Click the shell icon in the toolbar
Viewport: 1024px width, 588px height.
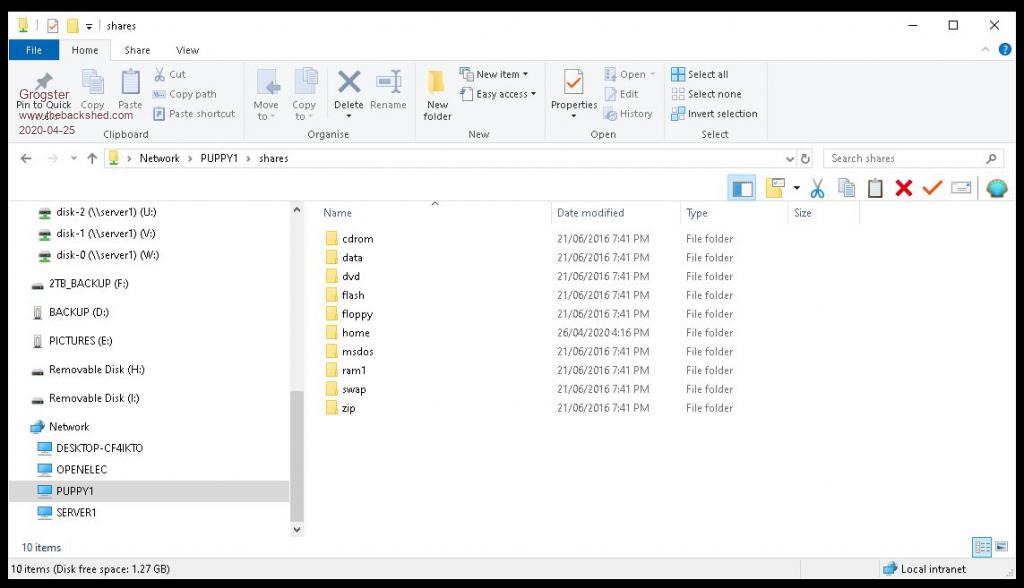point(996,188)
